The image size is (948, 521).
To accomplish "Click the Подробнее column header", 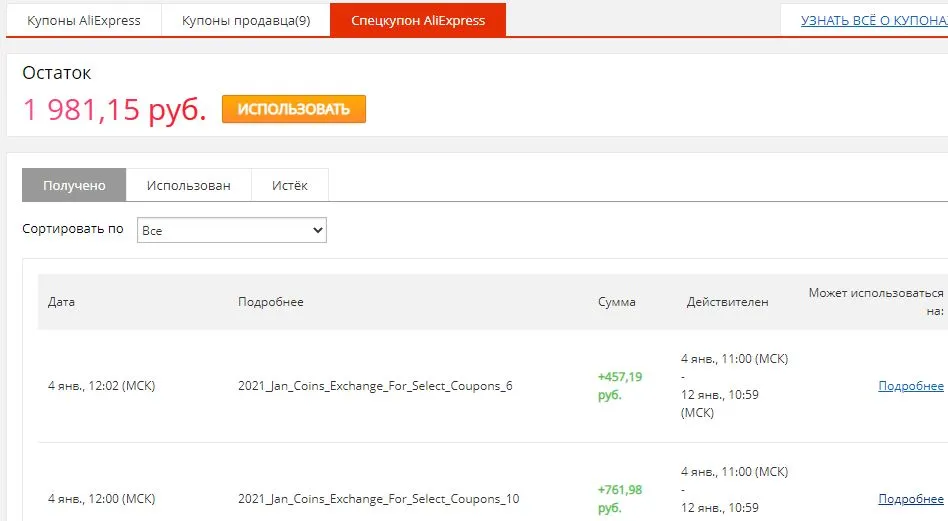I will [x=271, y=302].
